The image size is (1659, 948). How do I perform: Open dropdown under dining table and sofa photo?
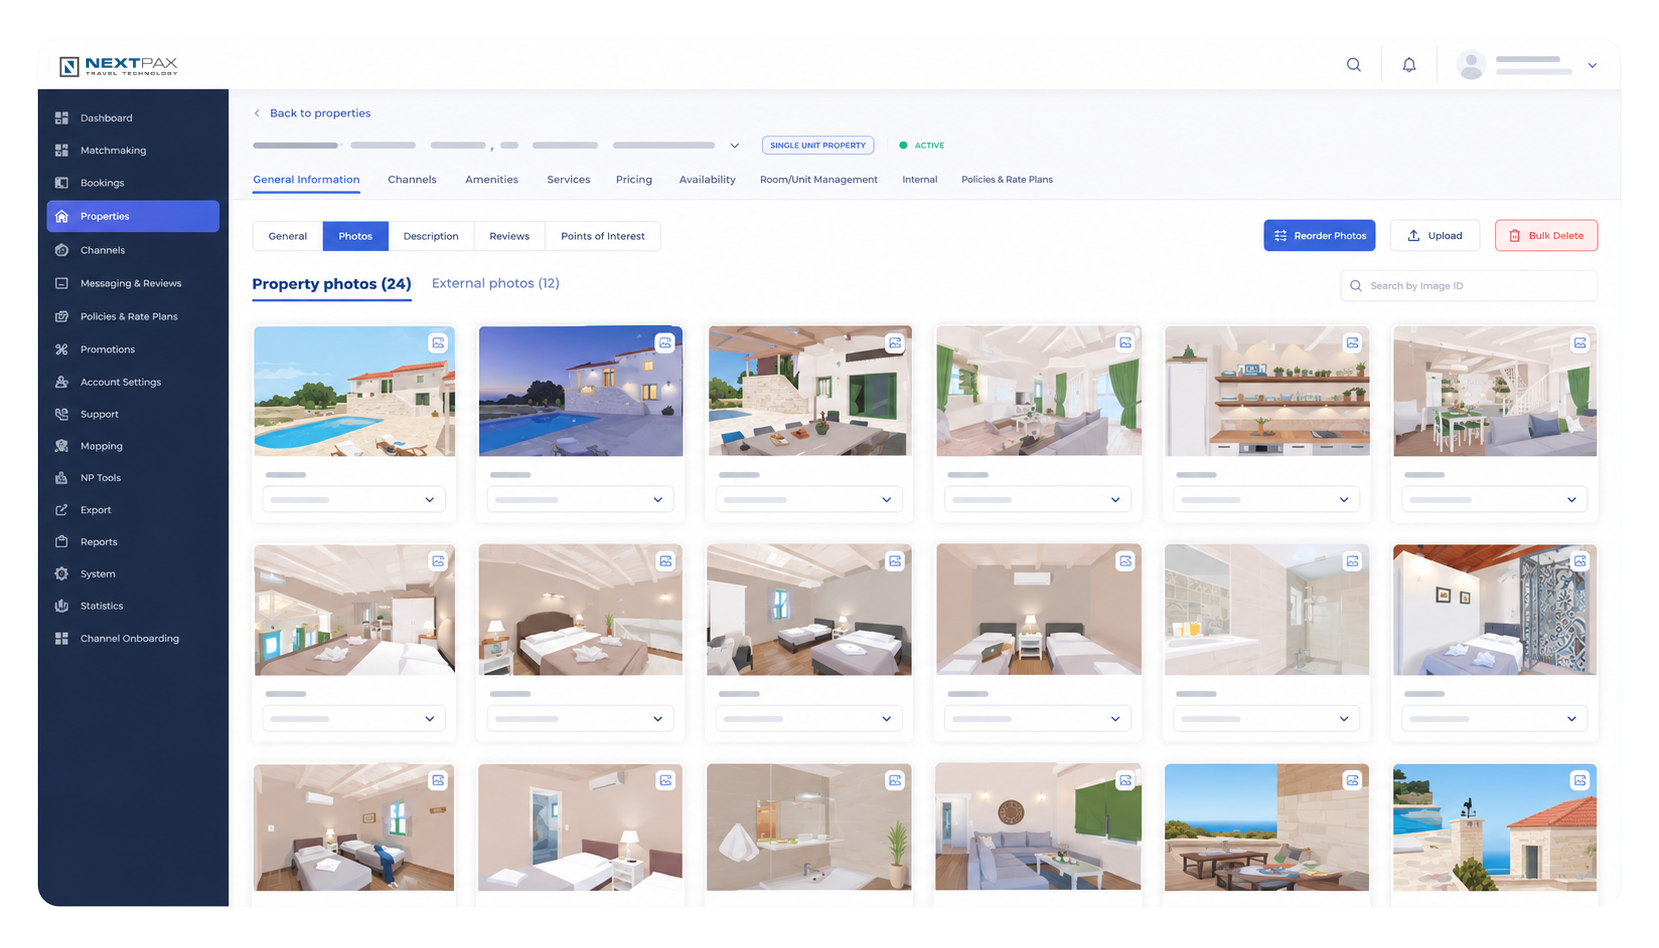(x=1494, y=499)
